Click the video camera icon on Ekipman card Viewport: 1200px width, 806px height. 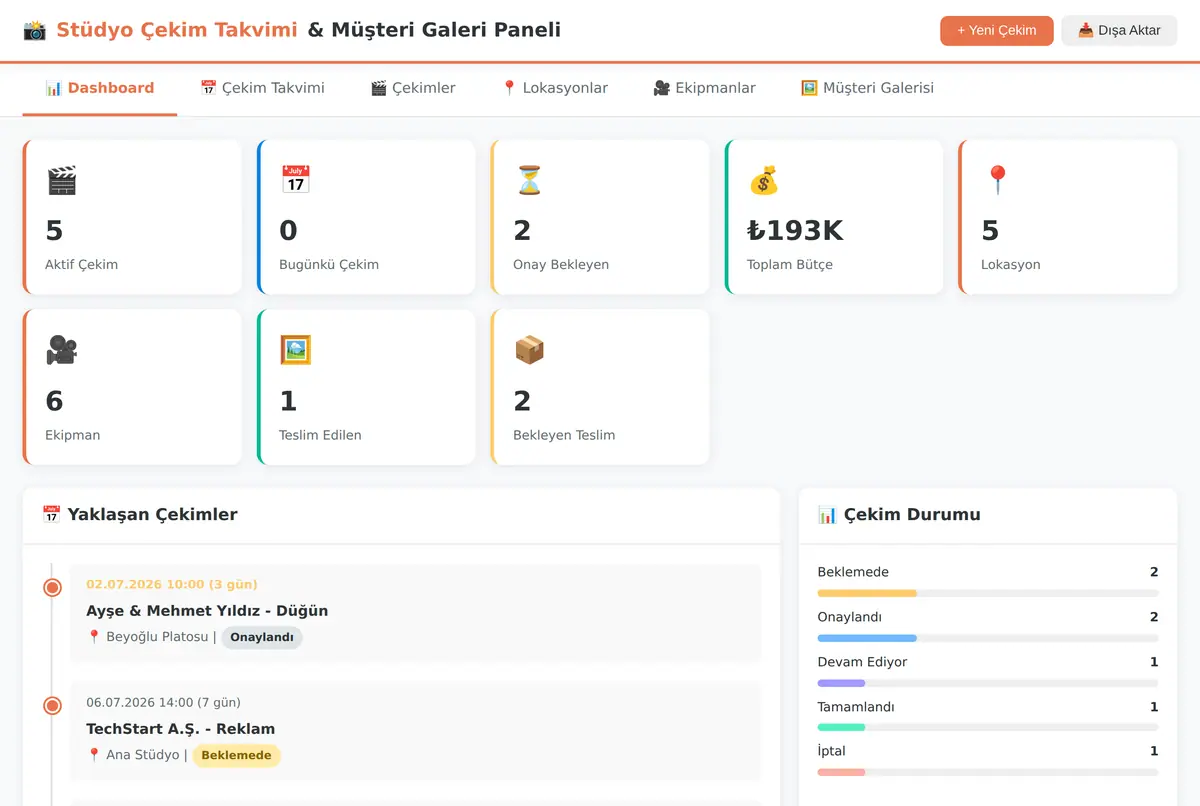(62, 350)
